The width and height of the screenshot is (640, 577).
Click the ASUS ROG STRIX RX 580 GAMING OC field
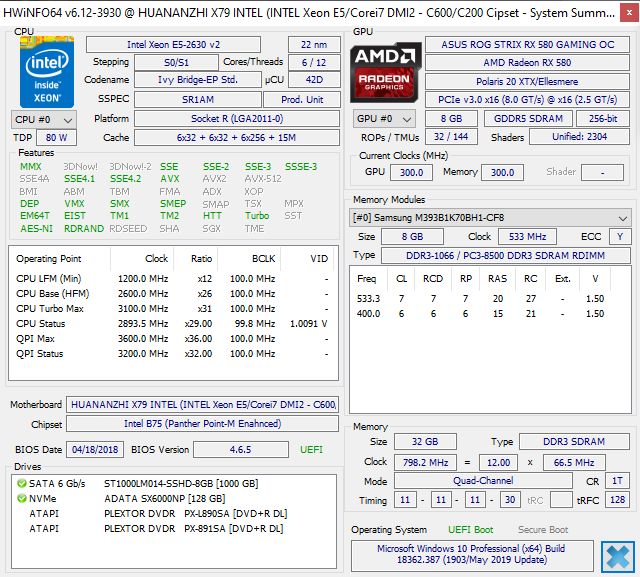click(x=527, y=44)
